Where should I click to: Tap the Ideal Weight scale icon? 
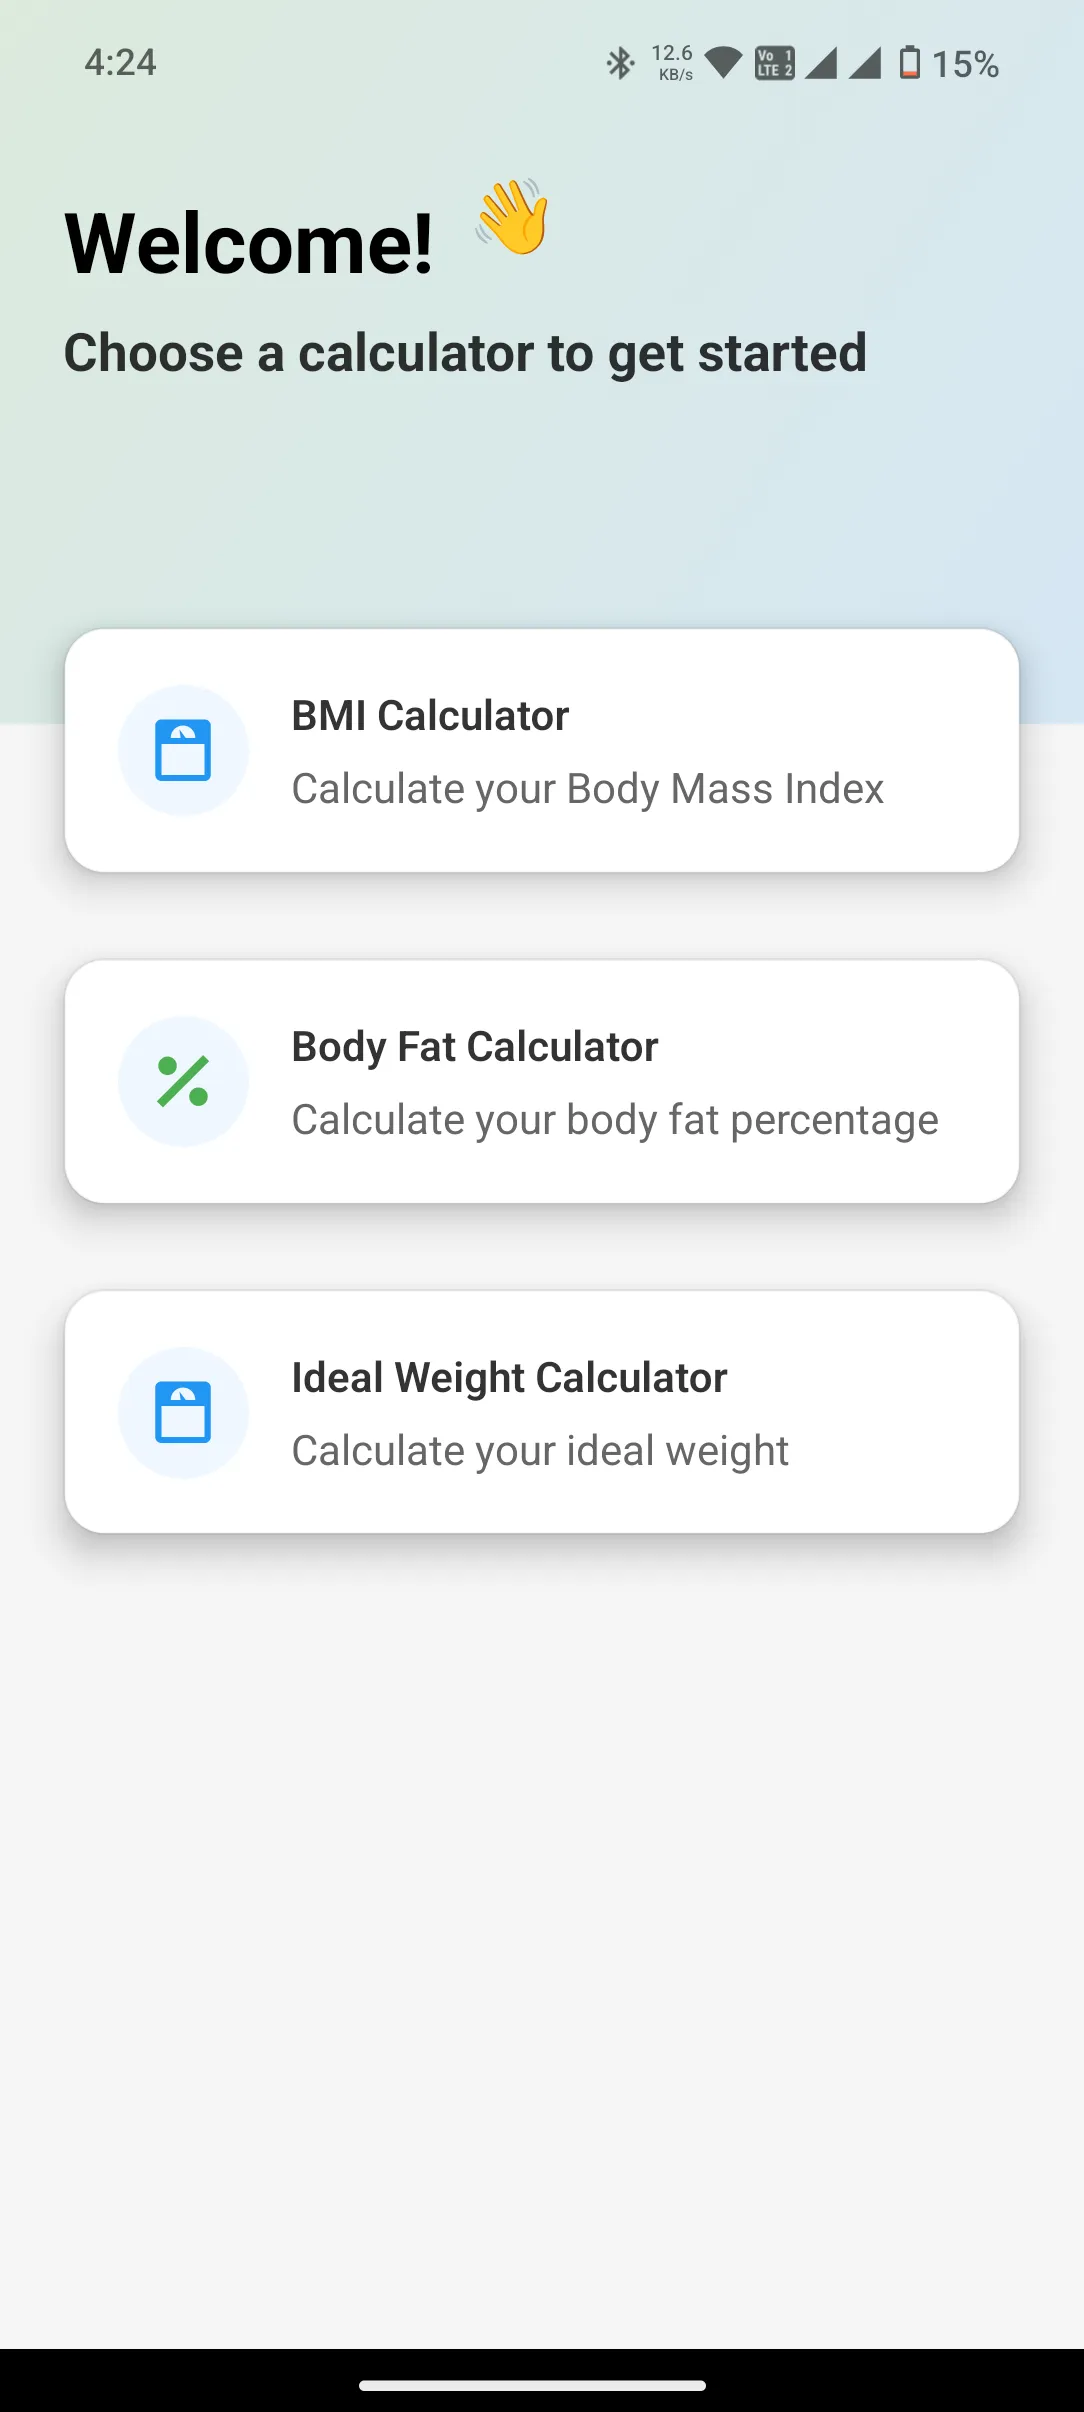183,1412
